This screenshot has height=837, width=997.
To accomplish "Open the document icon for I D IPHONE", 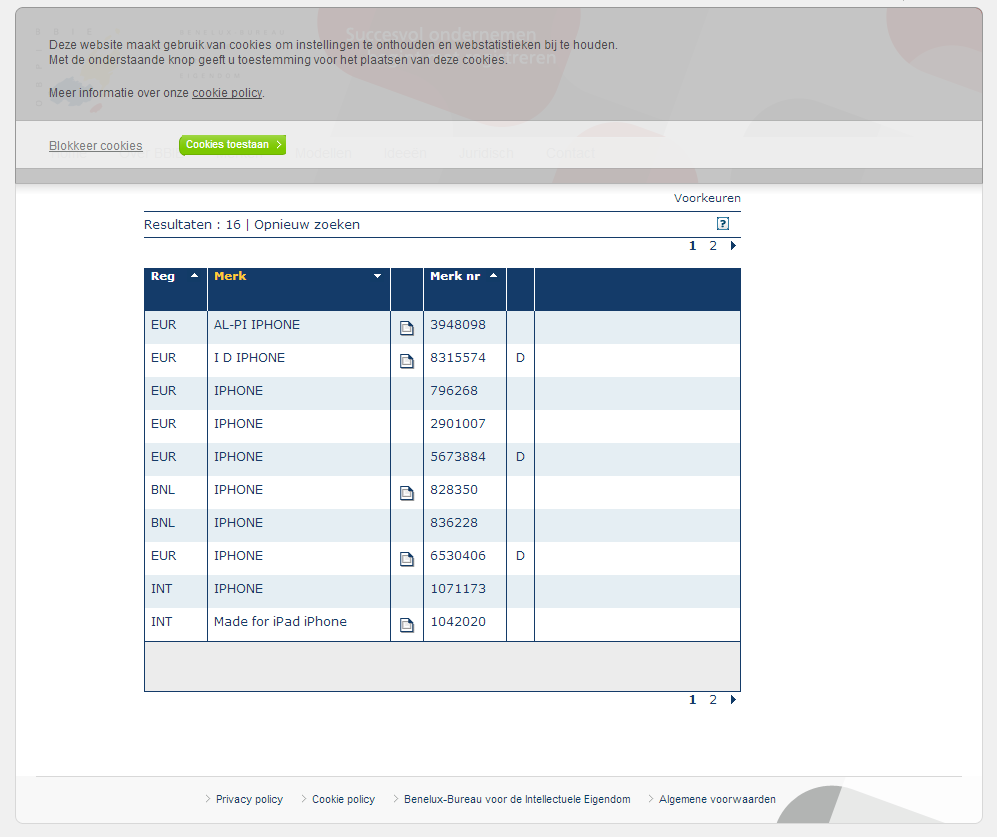I will (406, 361).
